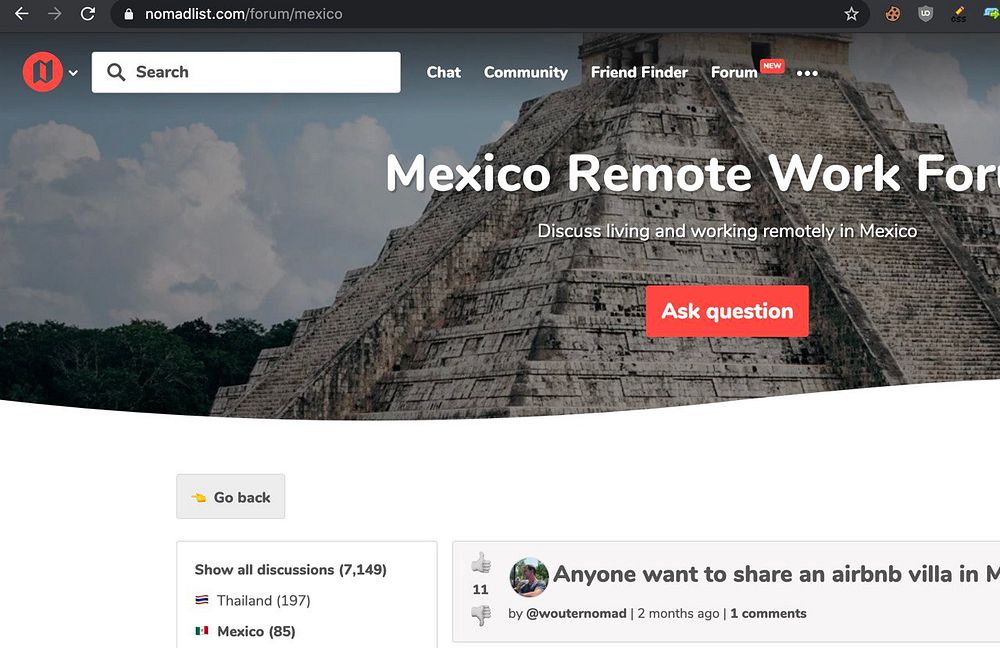The width and height of the screenshot is (1000, 648).
Task: Click the Ask question button
Action: (x=727, y=311)
